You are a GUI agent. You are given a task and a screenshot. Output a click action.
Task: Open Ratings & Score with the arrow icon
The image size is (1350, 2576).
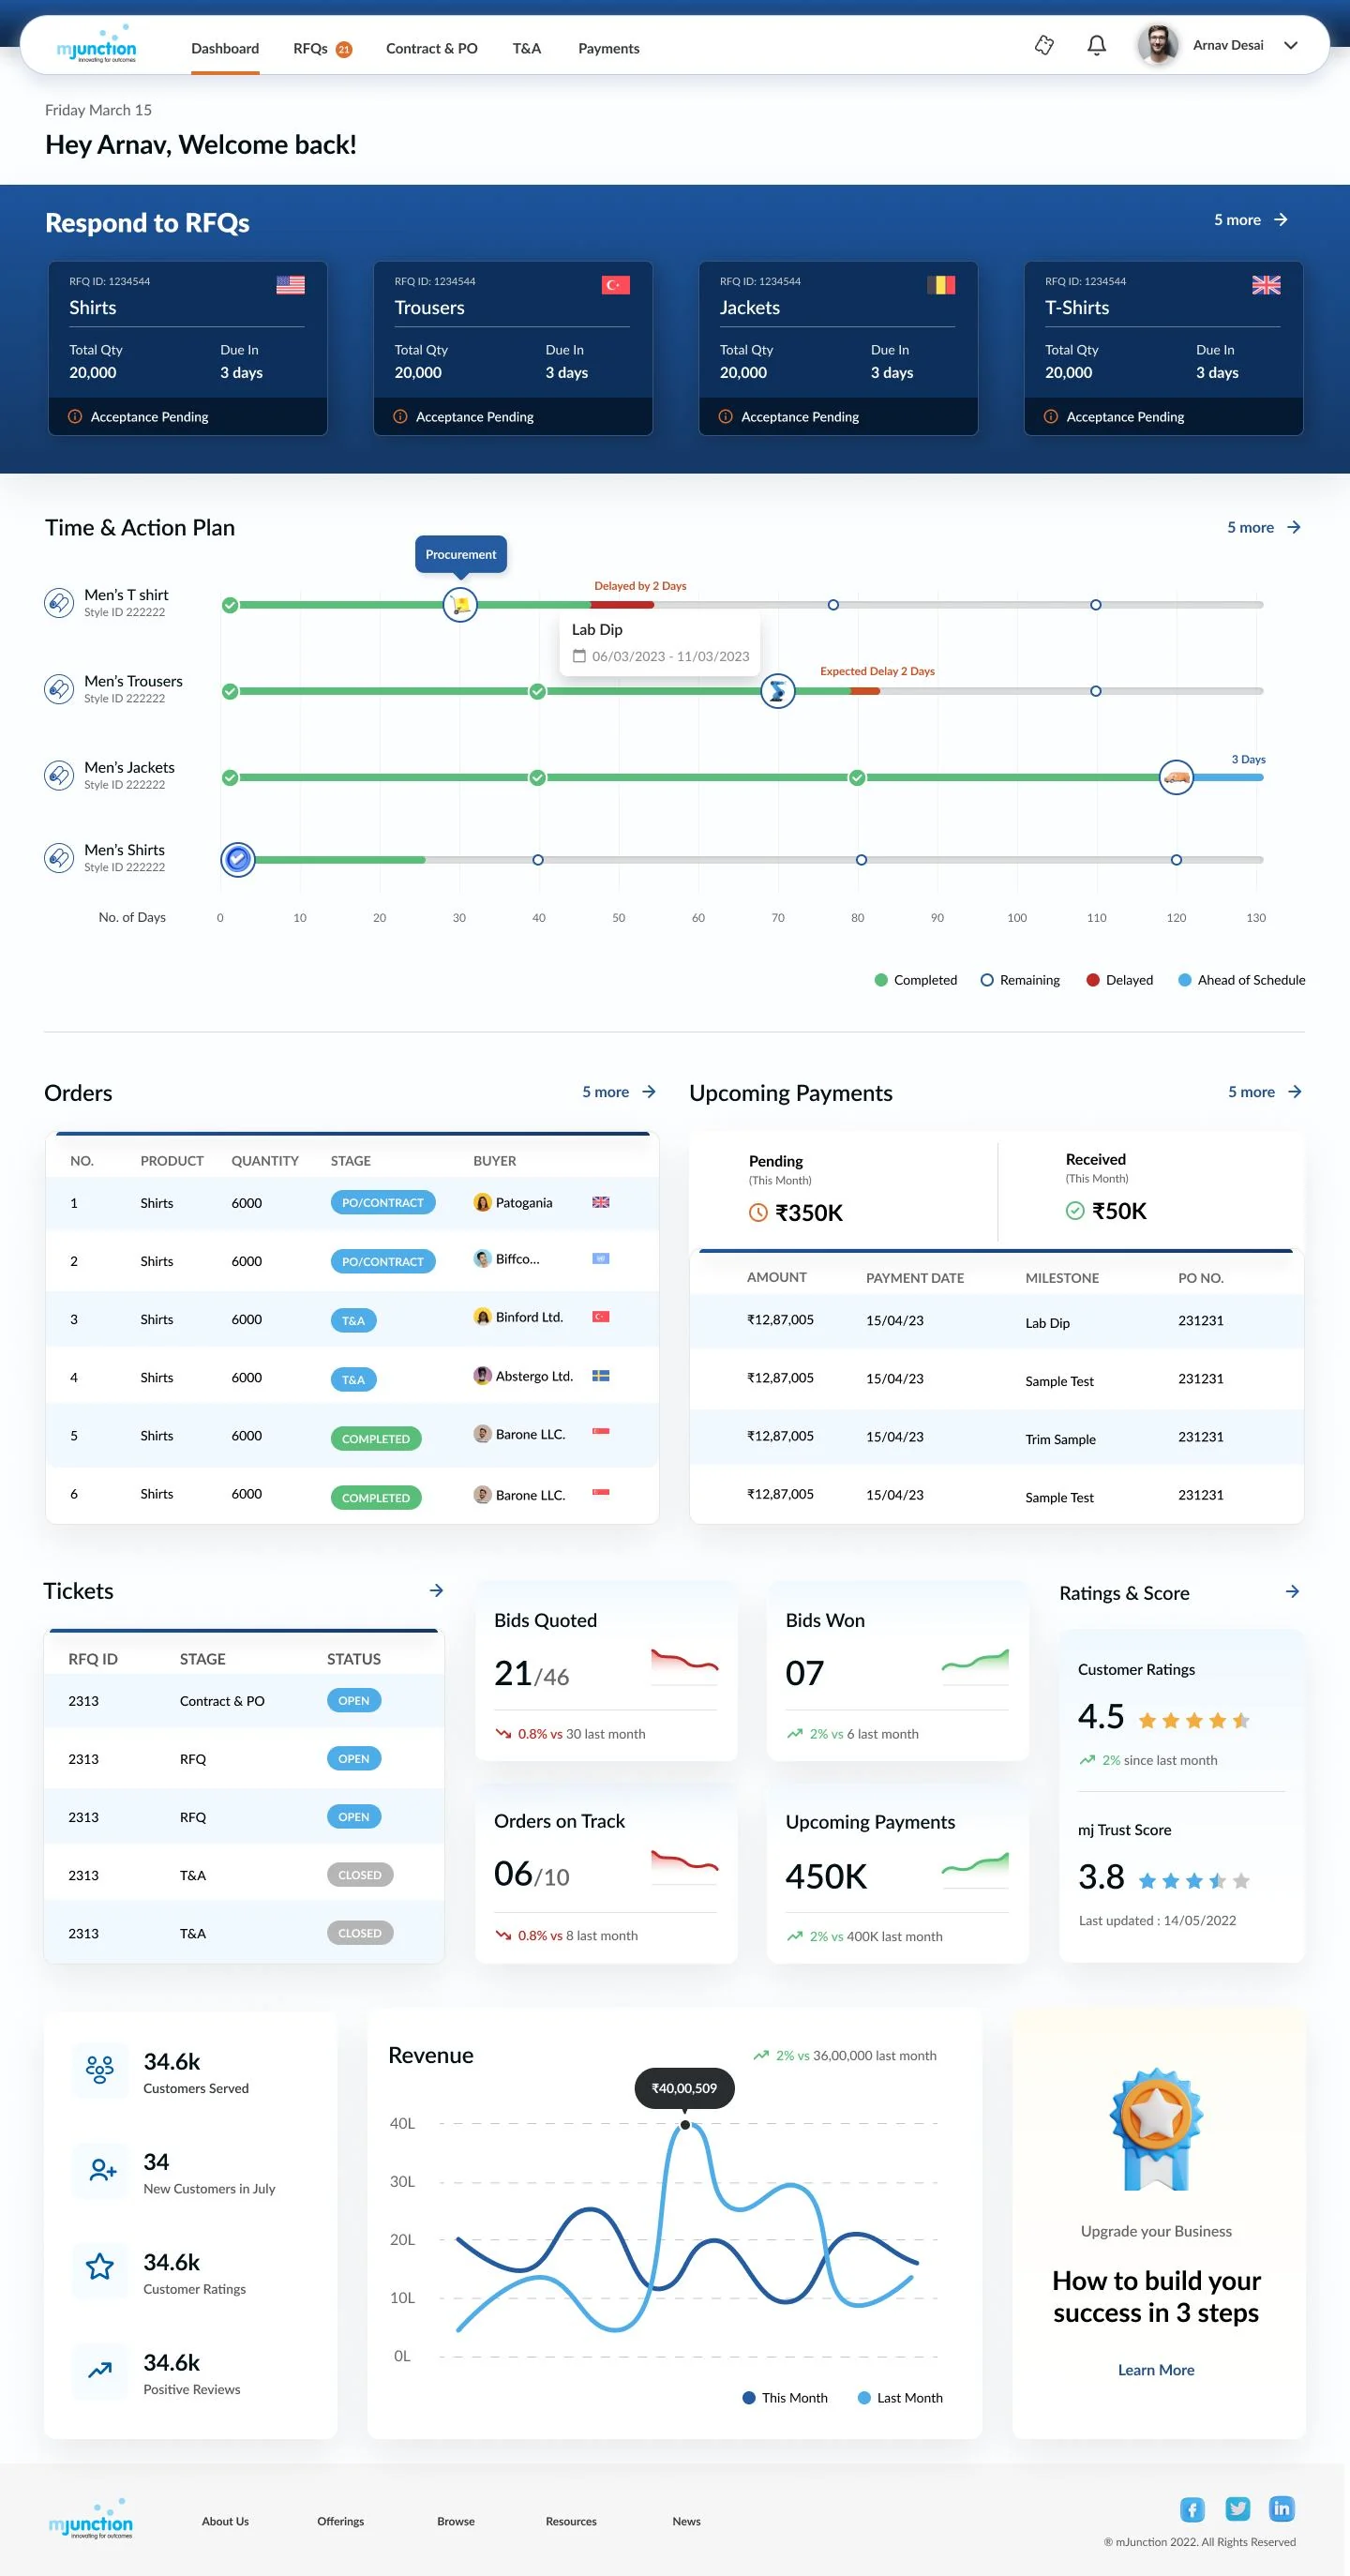1292,1591
